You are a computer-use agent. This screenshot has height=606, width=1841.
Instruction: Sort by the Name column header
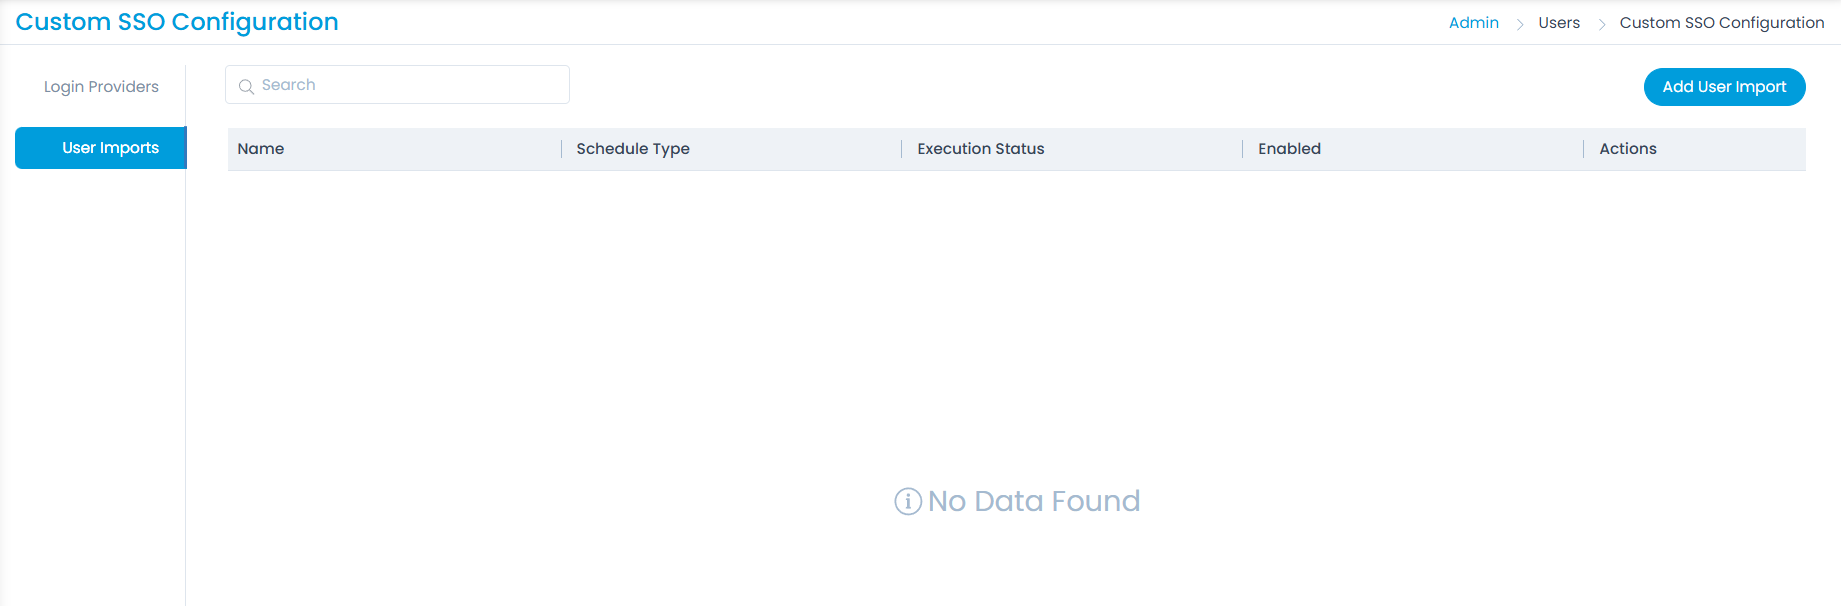261,149
